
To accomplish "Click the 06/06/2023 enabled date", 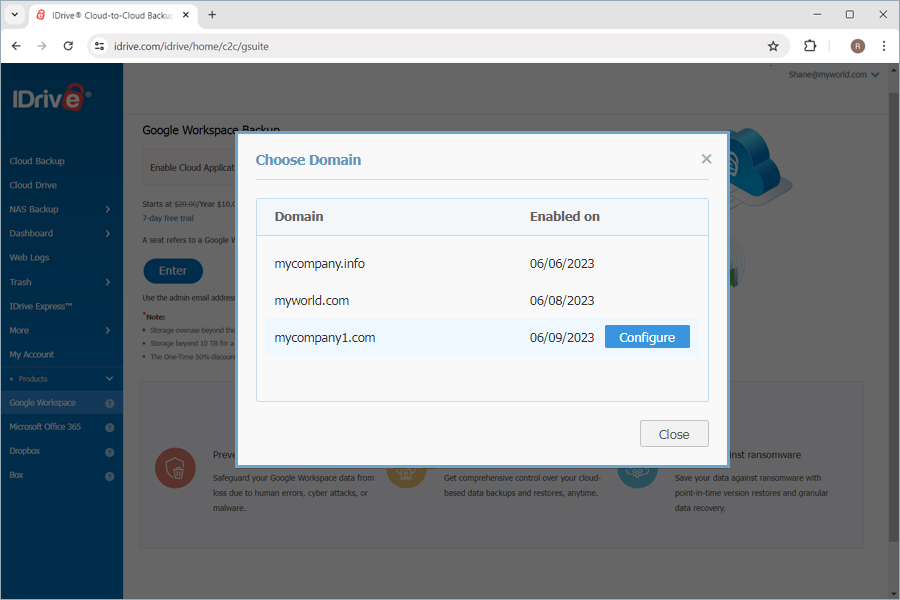I will coord(562,264).
